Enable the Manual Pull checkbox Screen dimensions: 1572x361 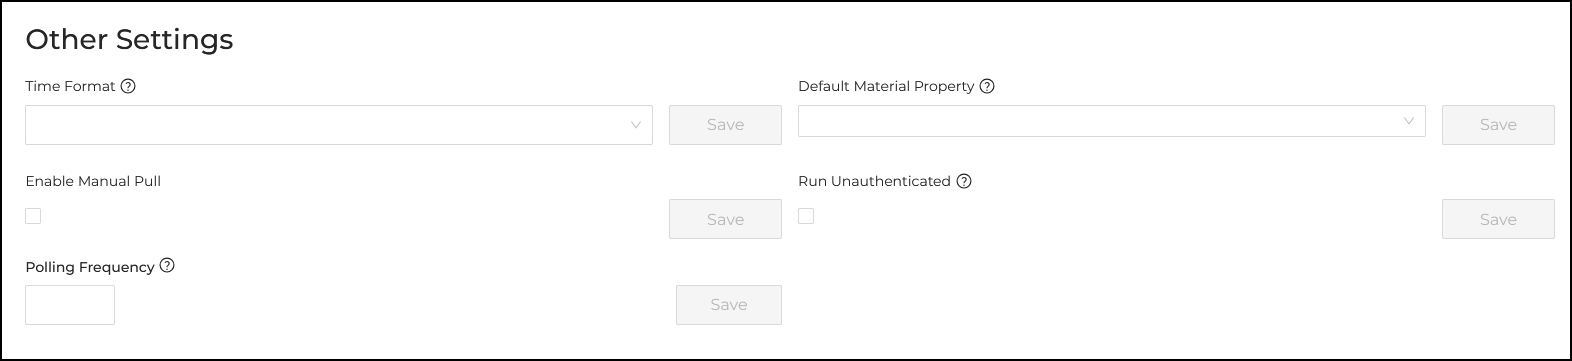click(33, 216)
